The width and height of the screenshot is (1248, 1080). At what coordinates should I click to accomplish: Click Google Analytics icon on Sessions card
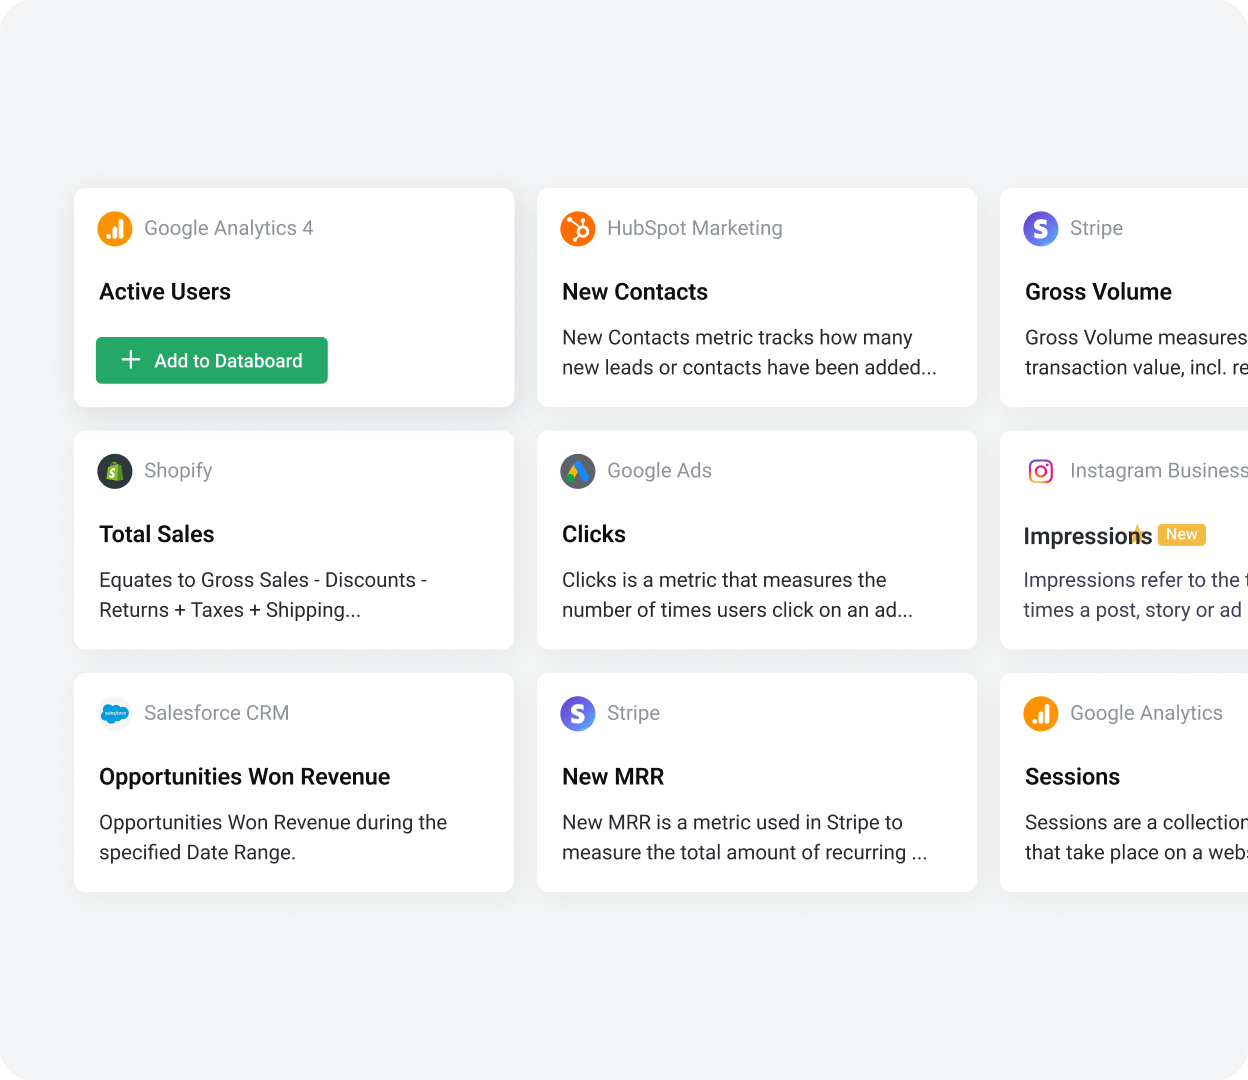(1041, 714)
